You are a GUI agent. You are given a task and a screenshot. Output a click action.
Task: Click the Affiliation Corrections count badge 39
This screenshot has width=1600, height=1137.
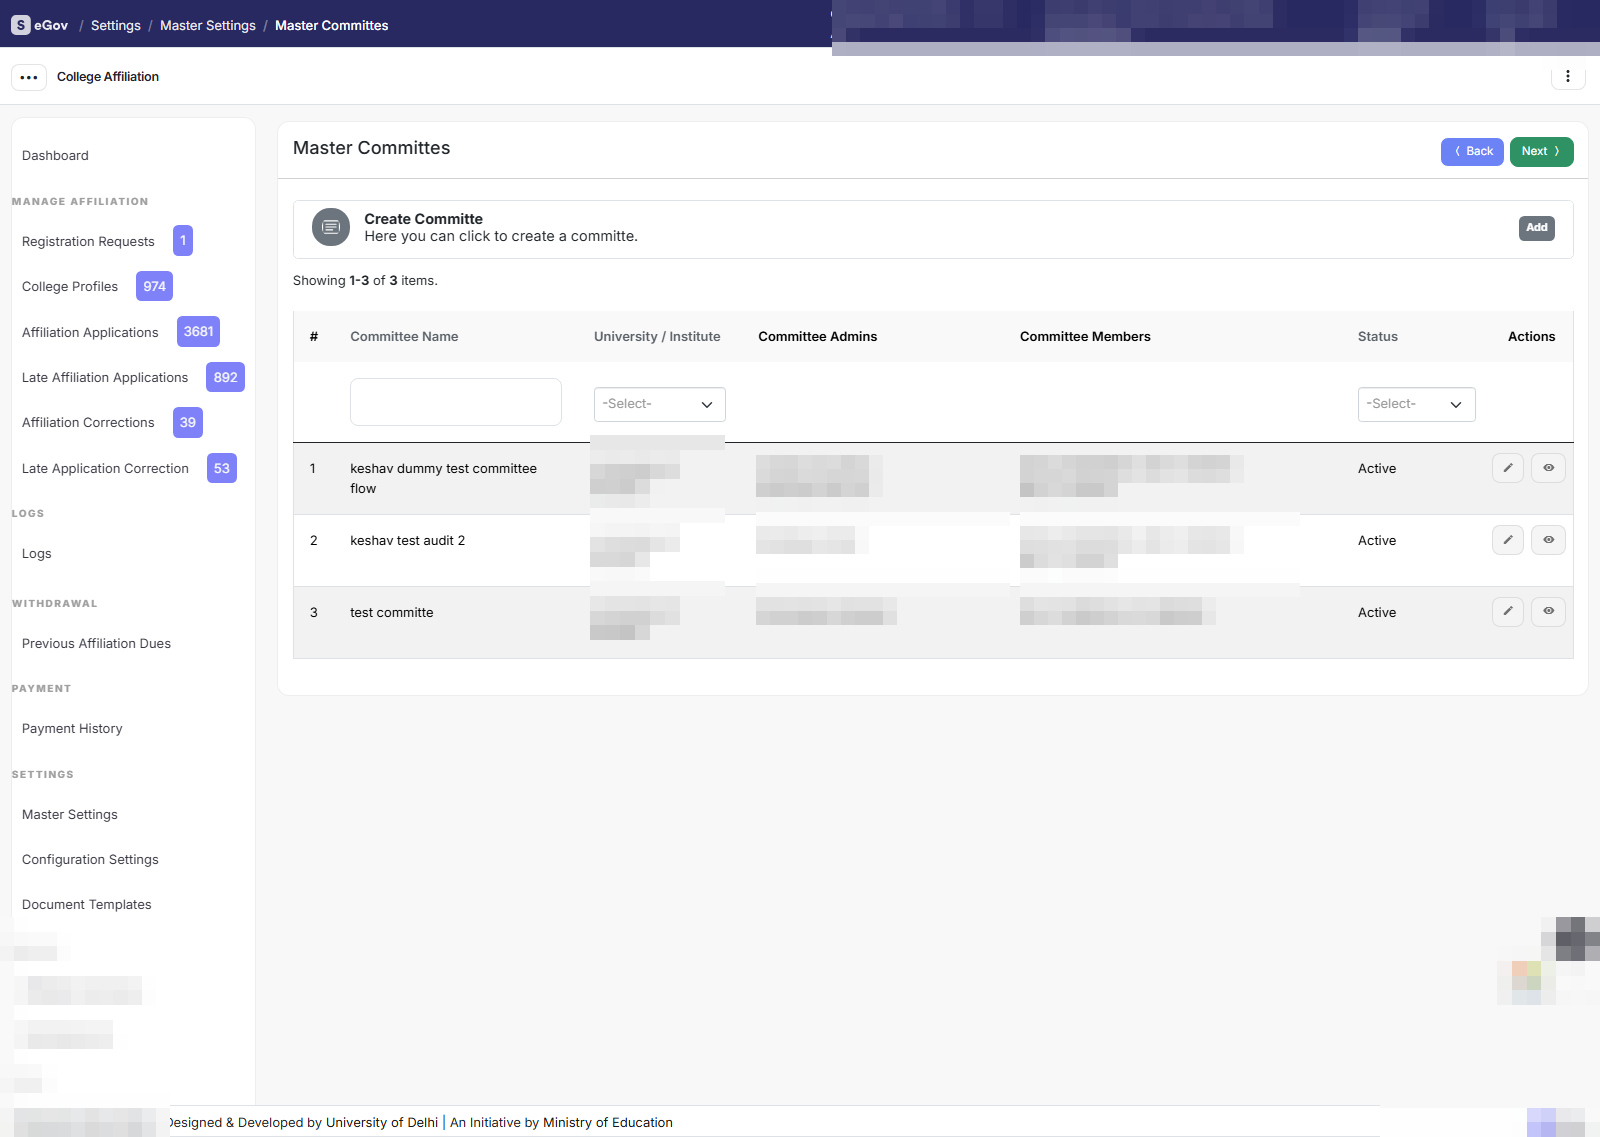[188, 422]
